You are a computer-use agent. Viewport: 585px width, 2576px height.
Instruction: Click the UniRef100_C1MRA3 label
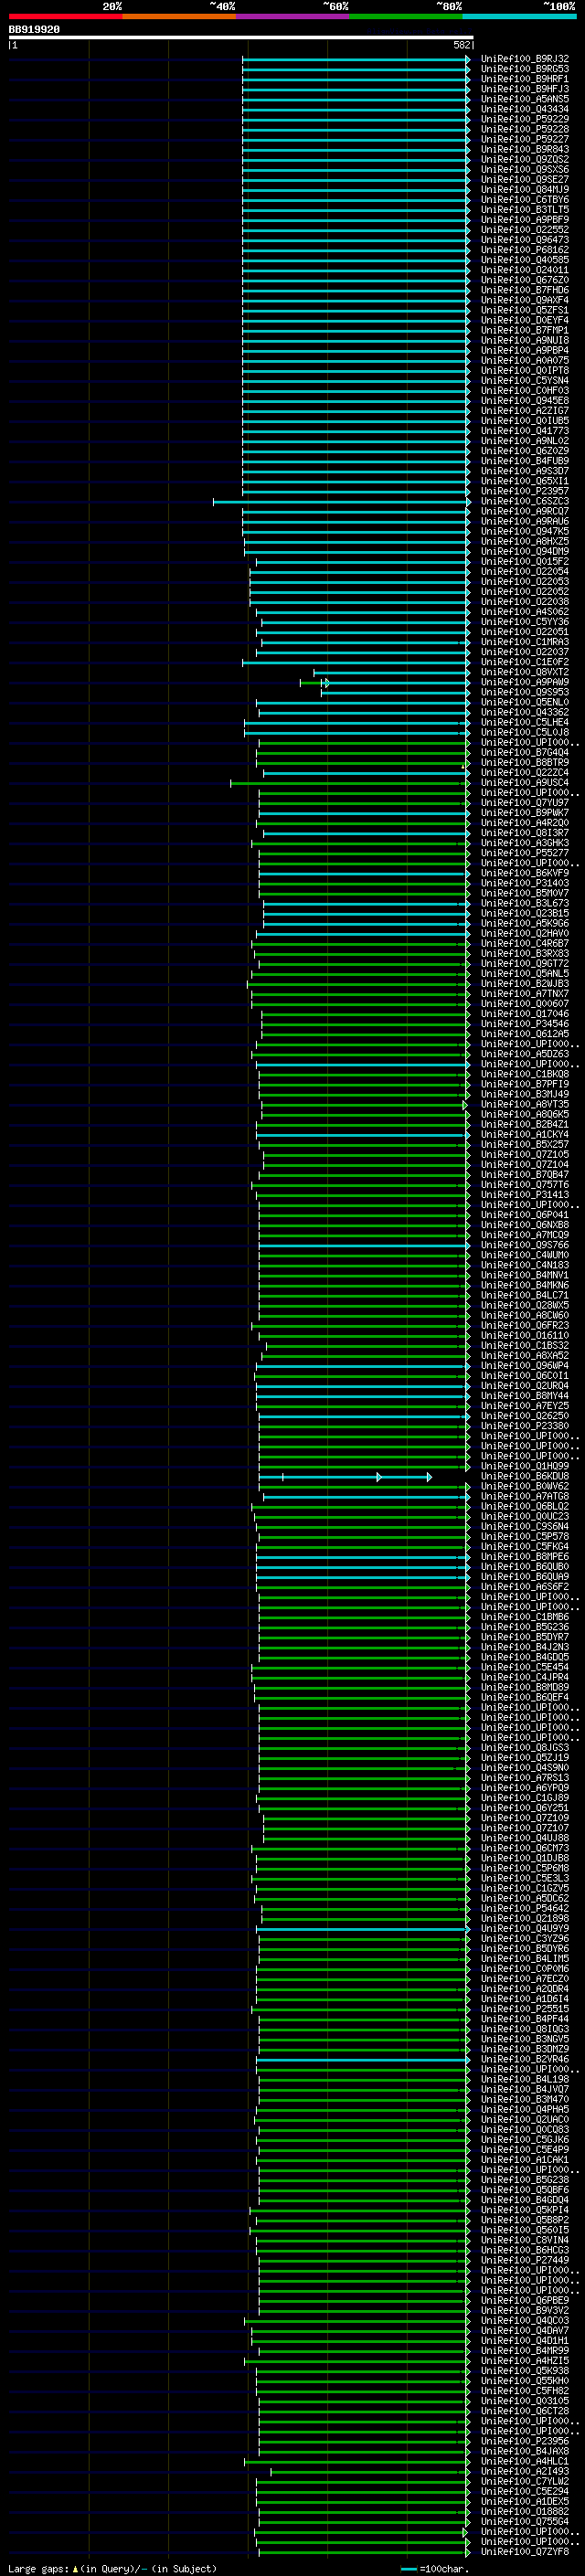525,642
